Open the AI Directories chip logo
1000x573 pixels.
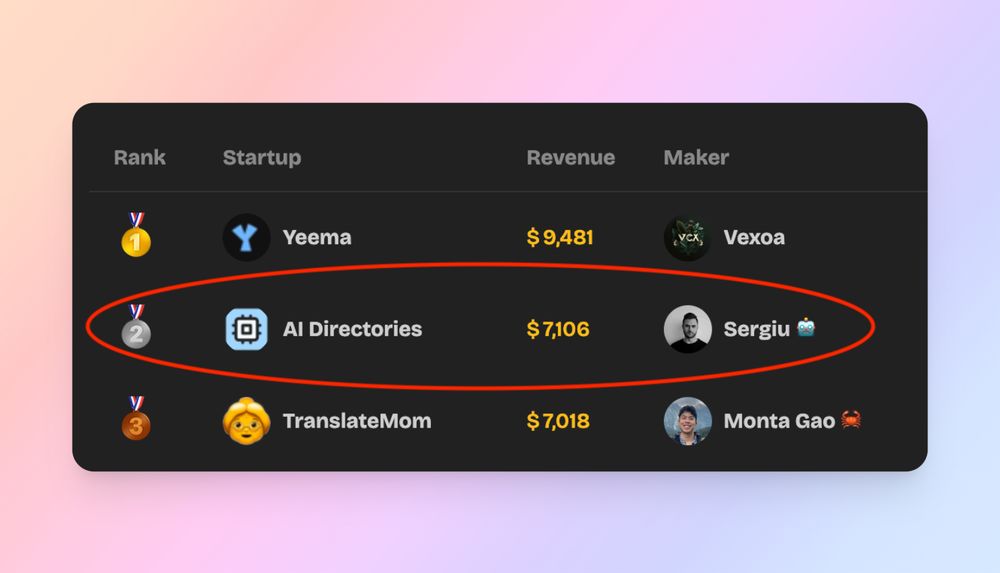click(246, 329)
